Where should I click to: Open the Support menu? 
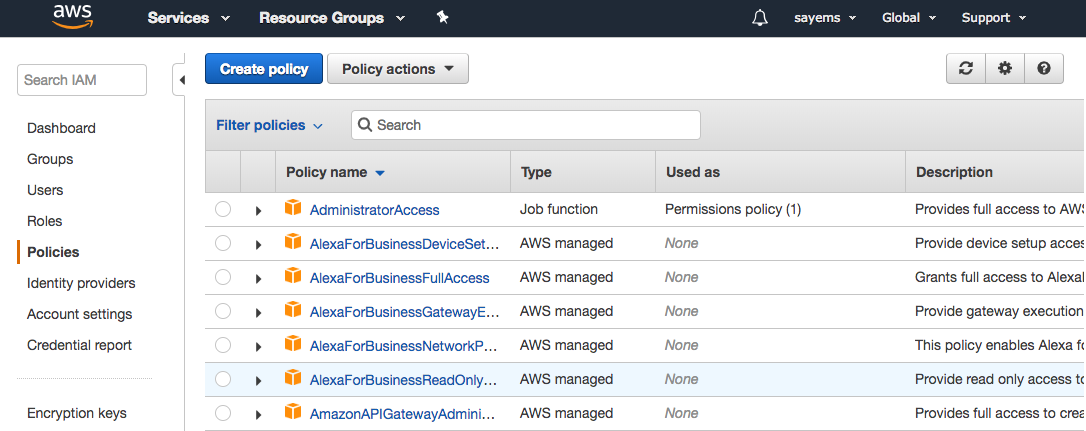994,18
